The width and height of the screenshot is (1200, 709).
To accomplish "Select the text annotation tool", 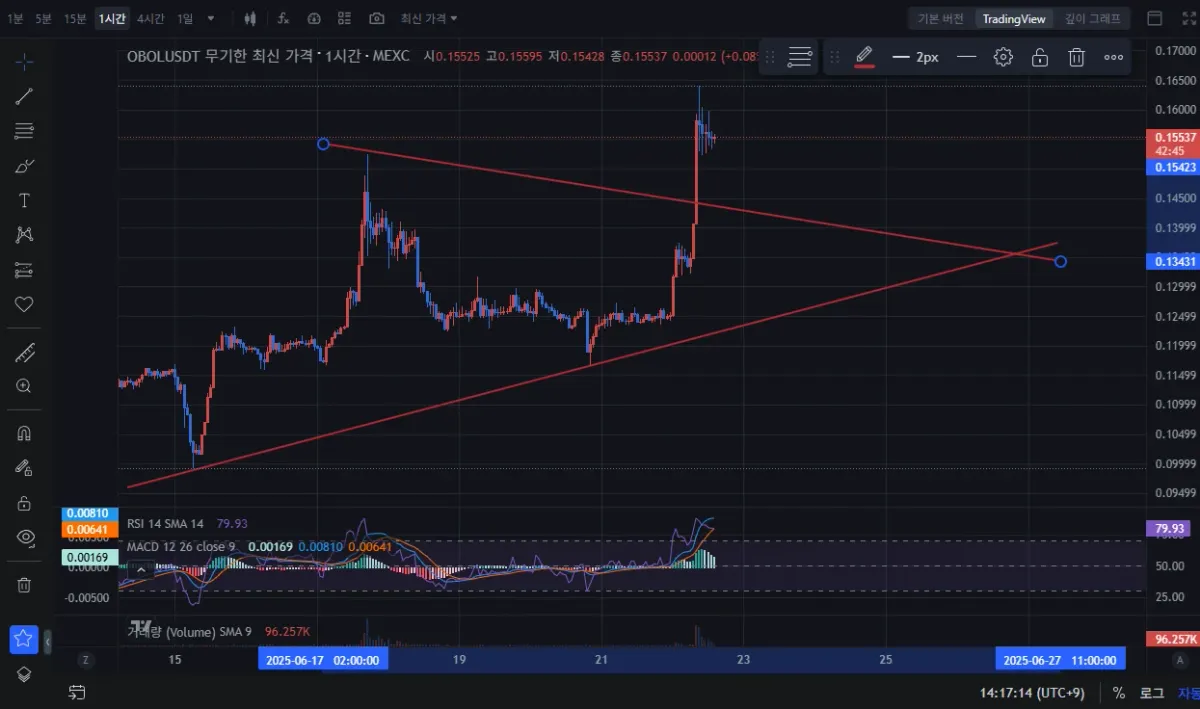I will pos(24,200).
